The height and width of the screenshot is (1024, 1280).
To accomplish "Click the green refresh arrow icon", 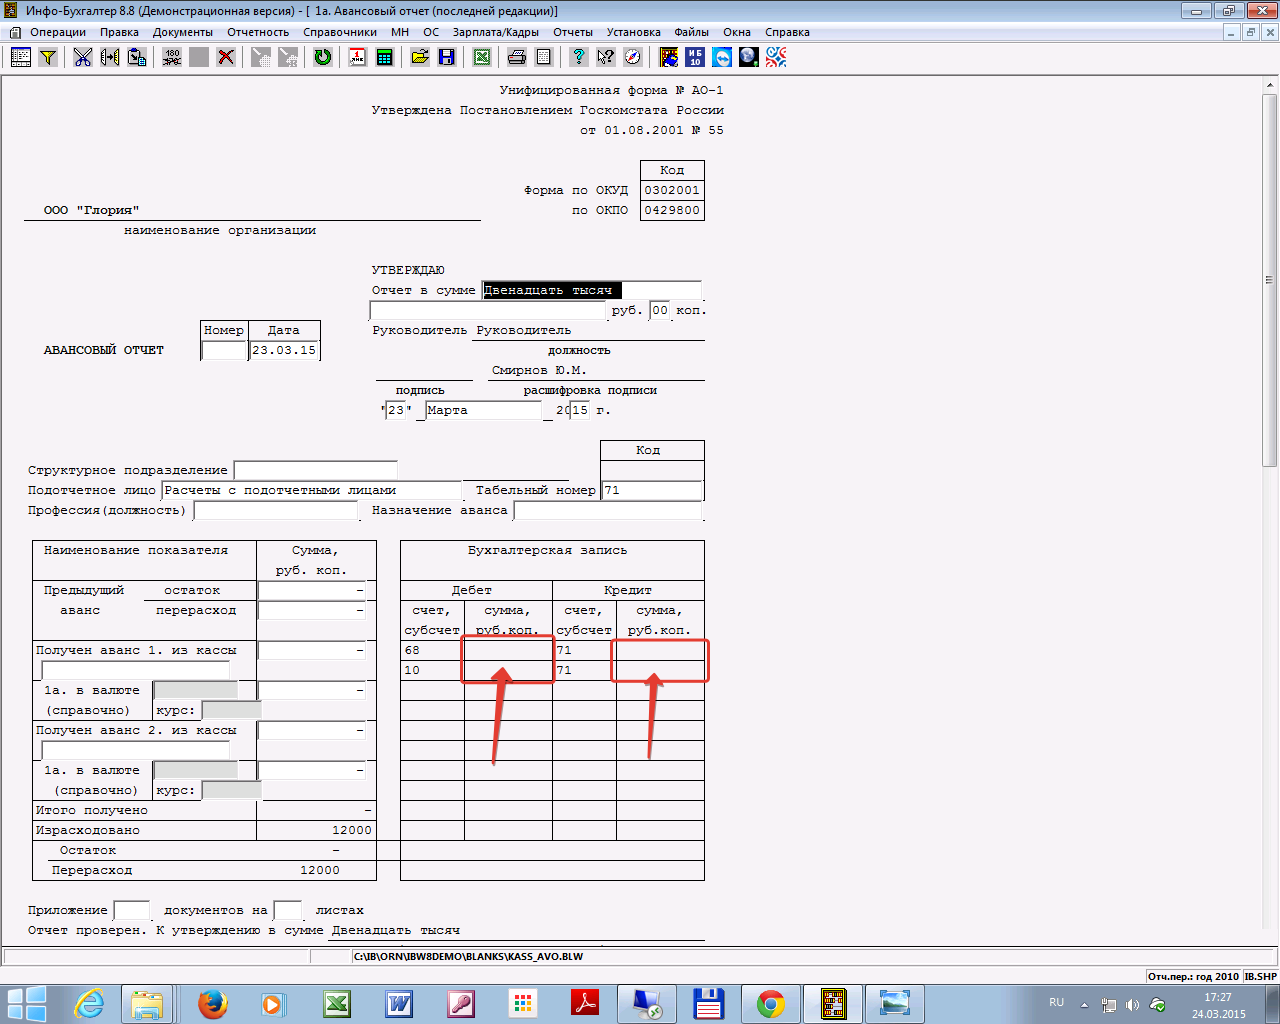I will 322,57.
